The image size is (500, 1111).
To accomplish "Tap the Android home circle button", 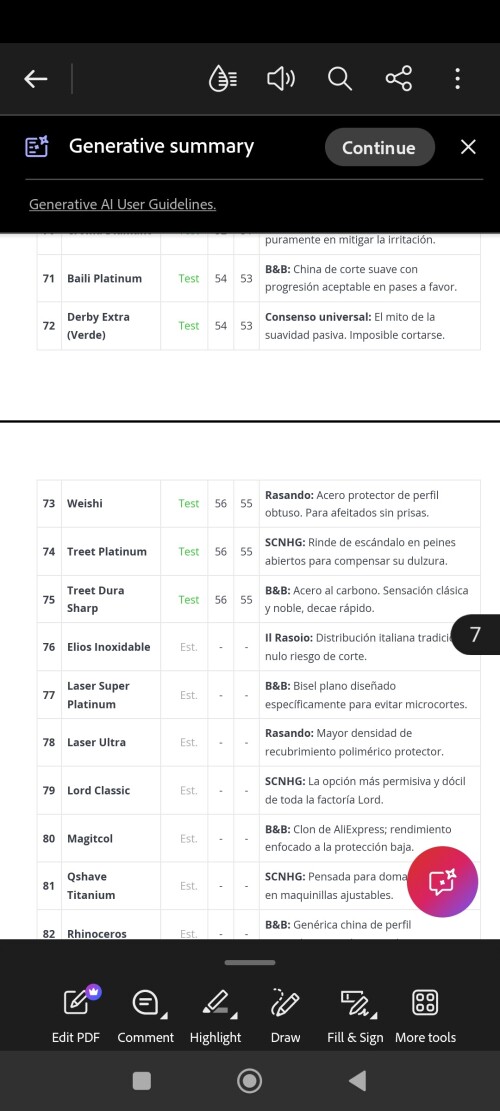I will point(249,1081).
